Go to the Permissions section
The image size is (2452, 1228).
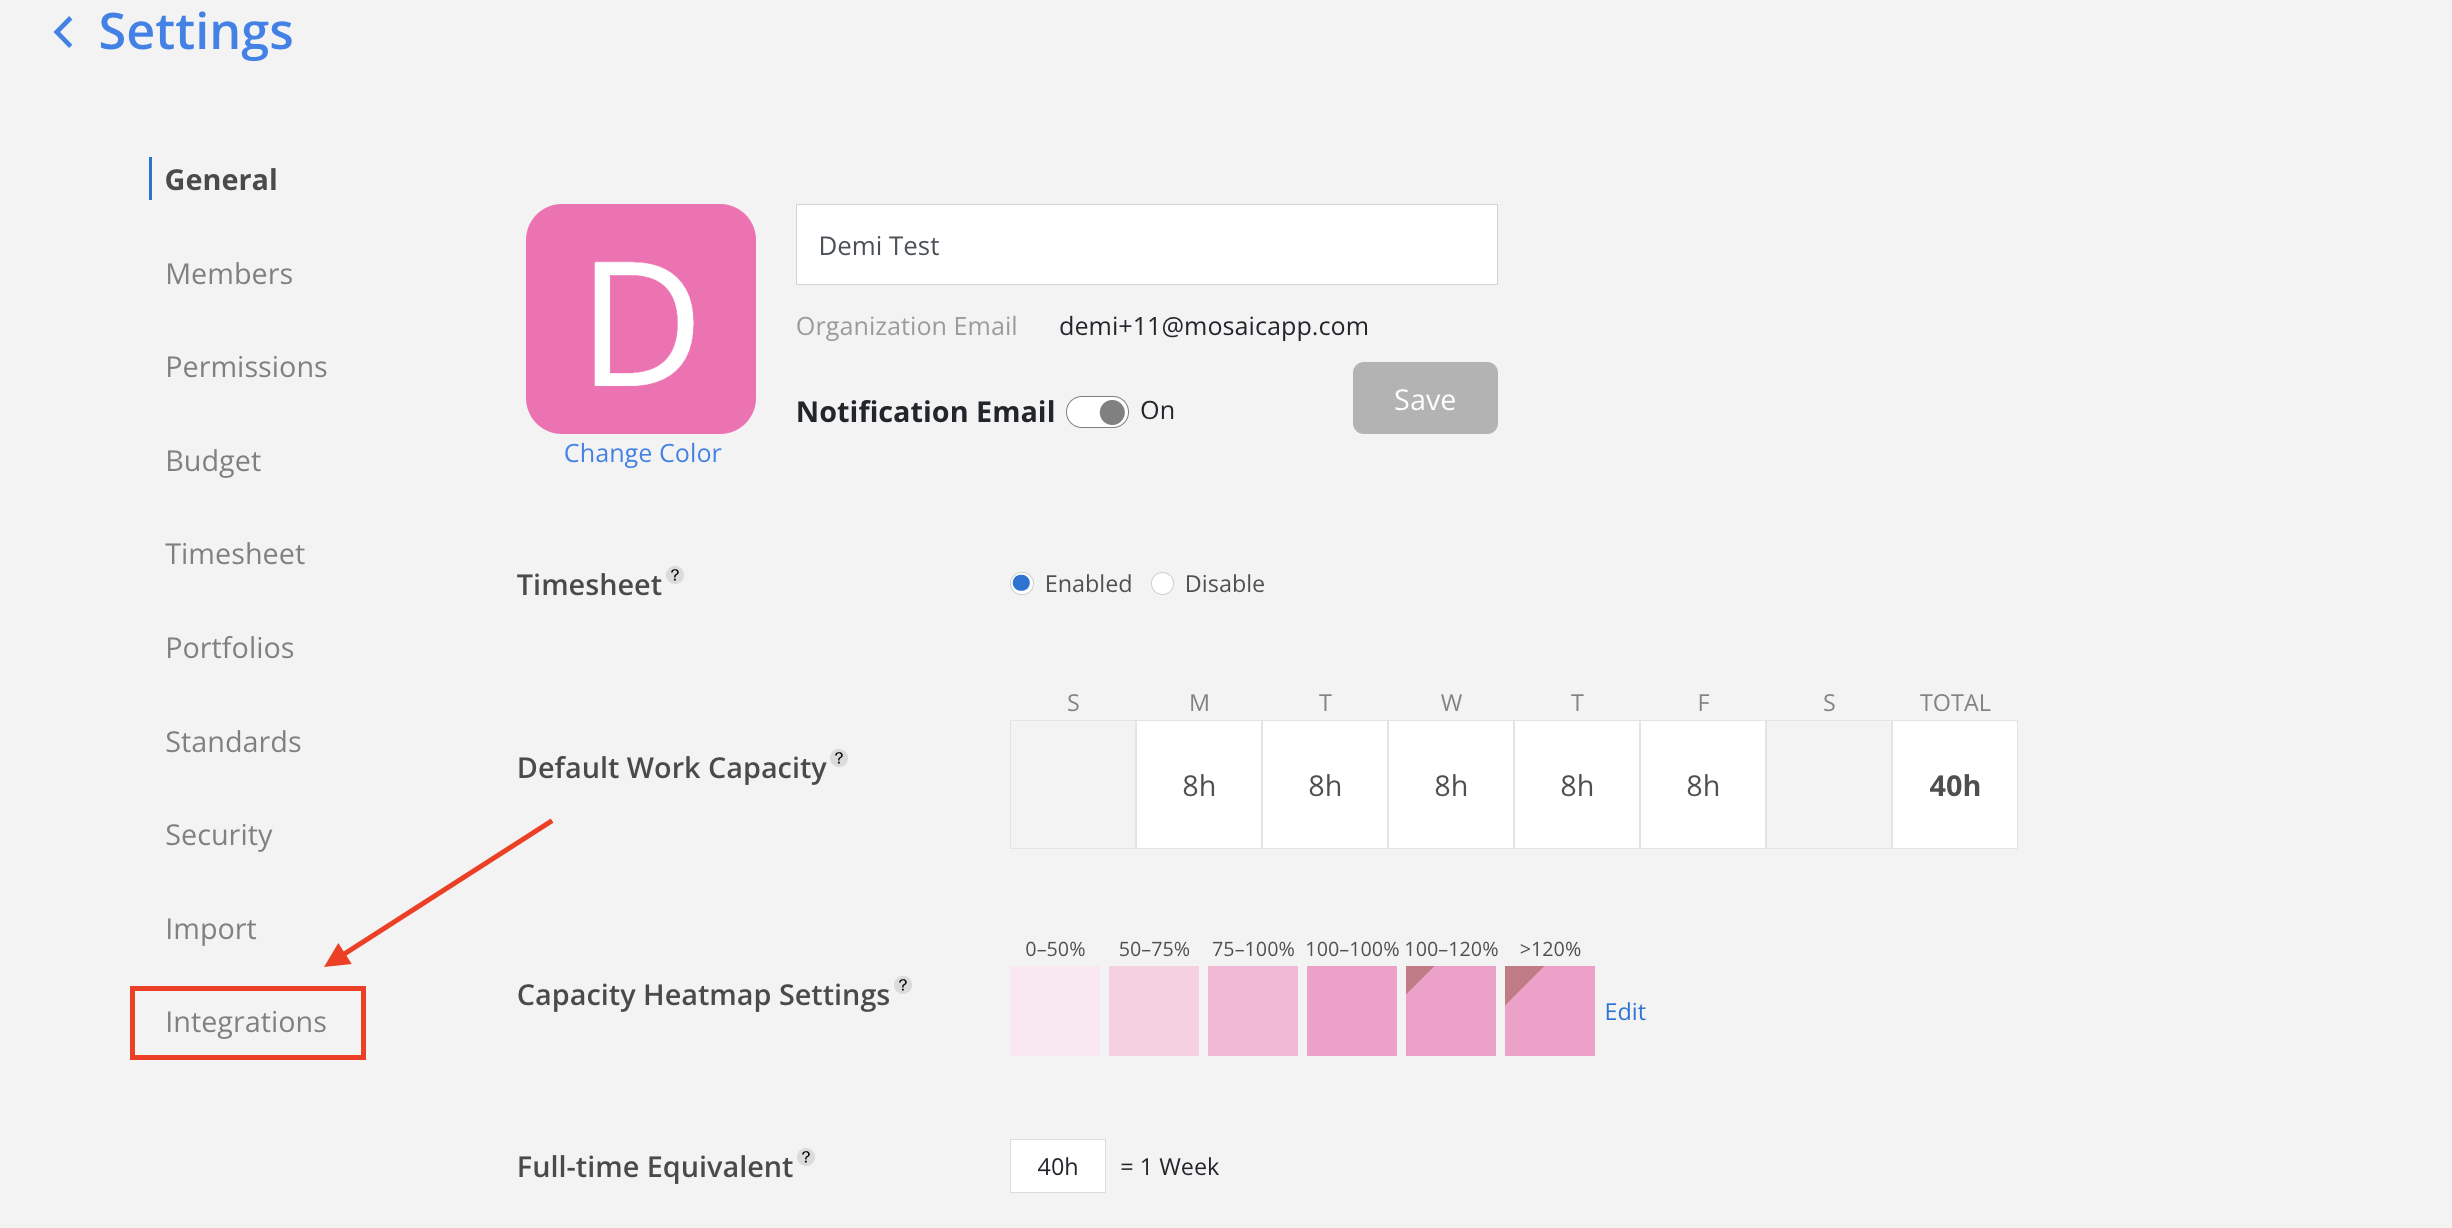[246, 367]
